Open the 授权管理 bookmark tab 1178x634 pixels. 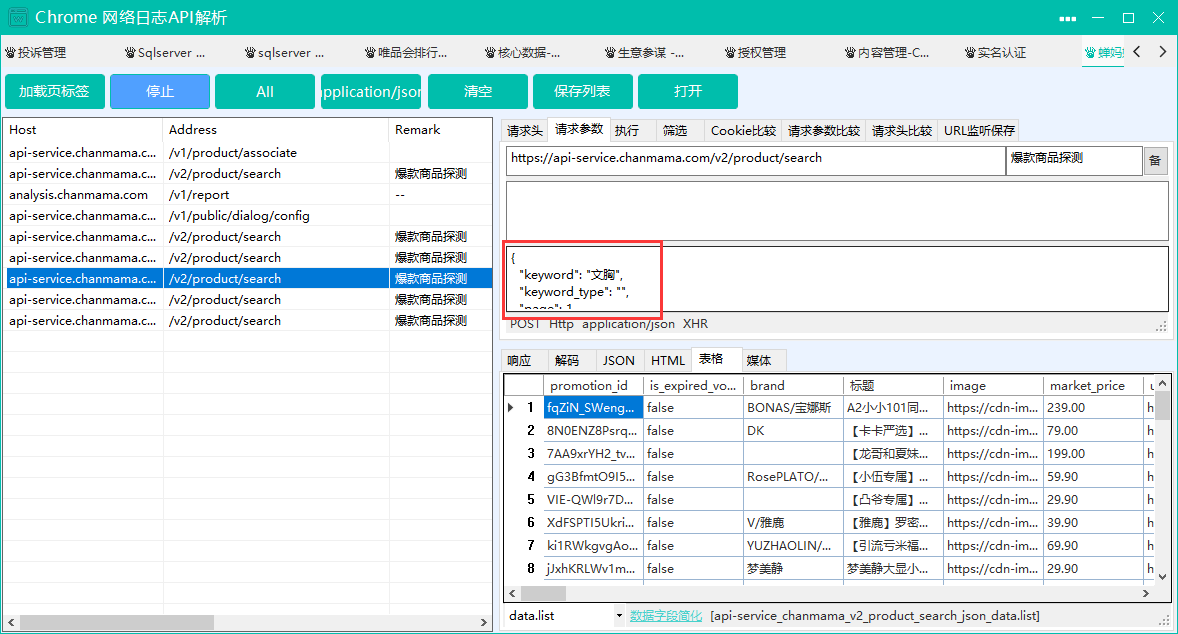tap(755, 53)
